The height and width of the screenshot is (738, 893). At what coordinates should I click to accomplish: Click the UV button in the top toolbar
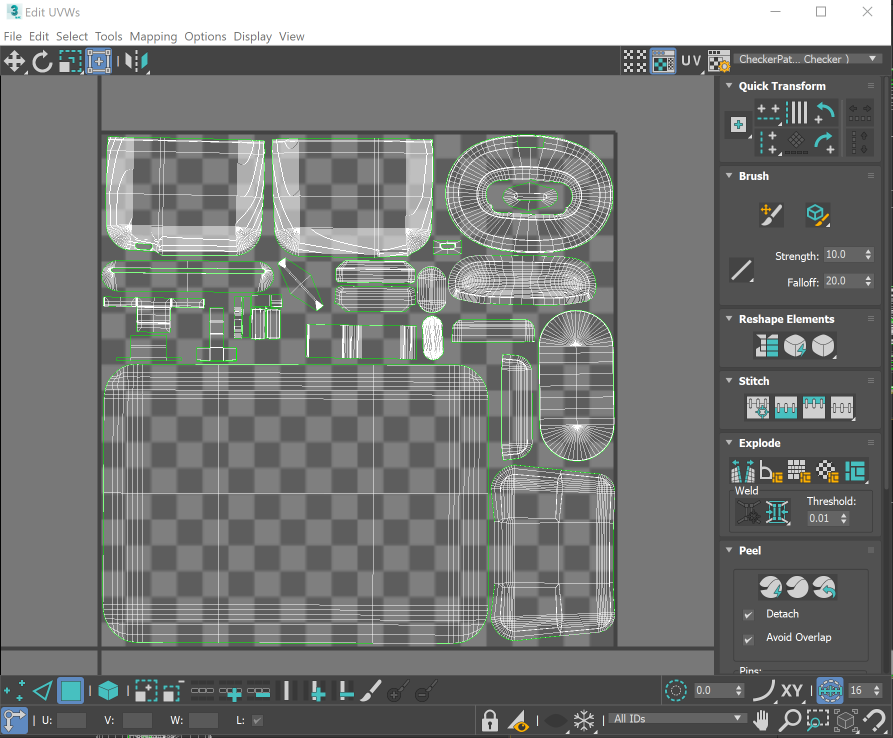coord(691,61)
